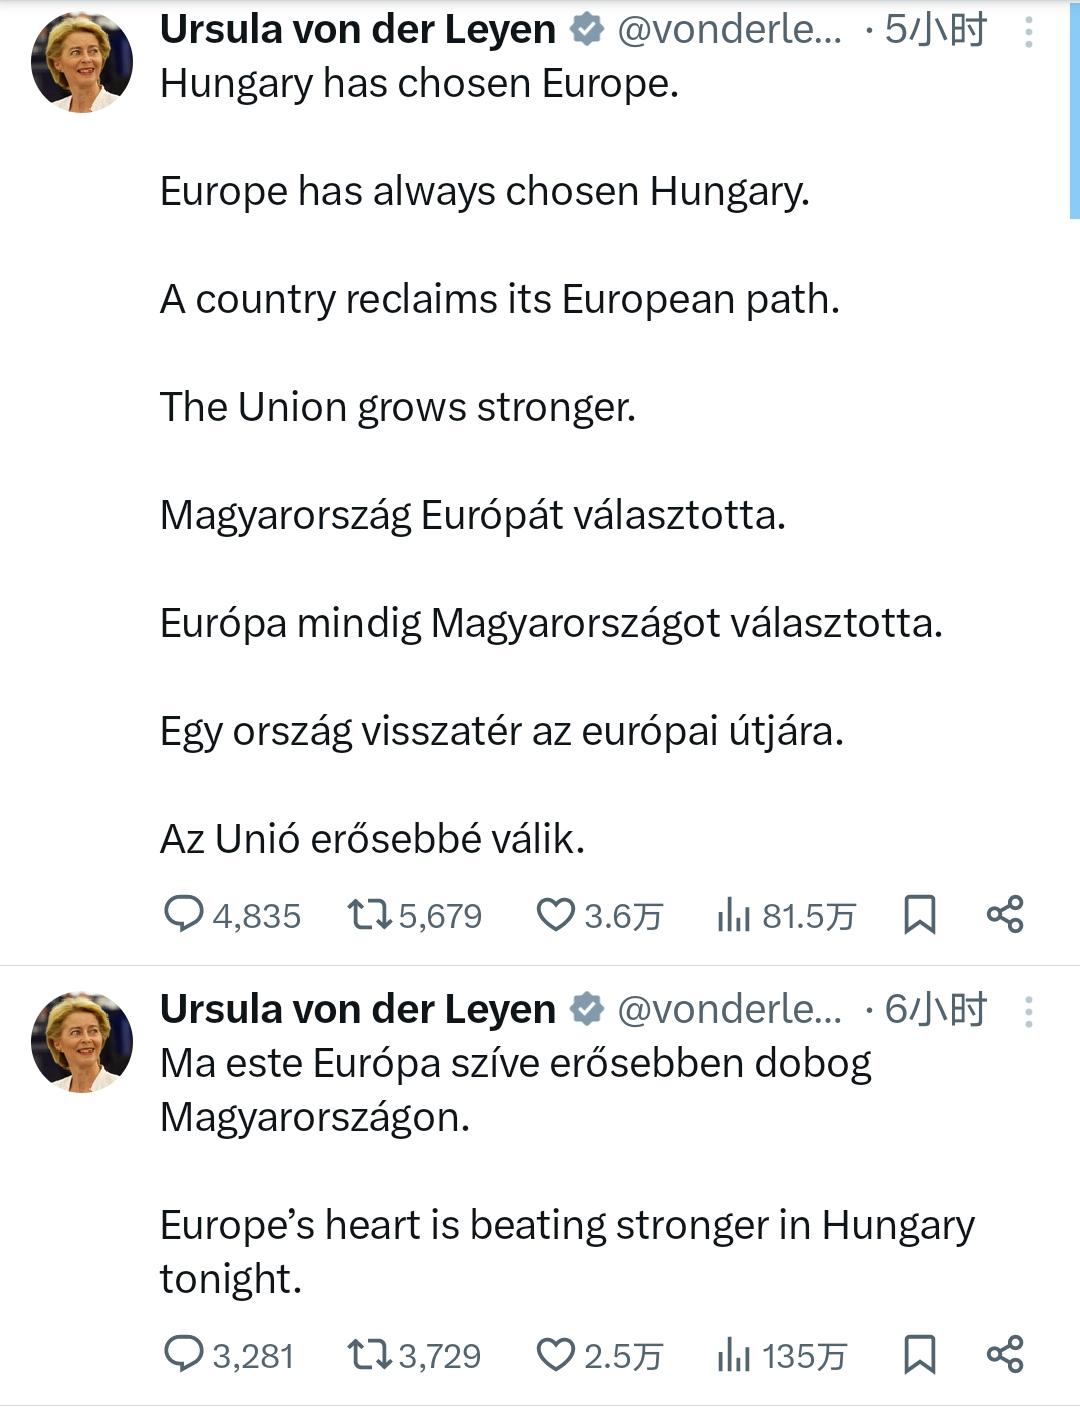
Task: Reply to the 'Europe's heart' tweet
Action: (184, 1354)
